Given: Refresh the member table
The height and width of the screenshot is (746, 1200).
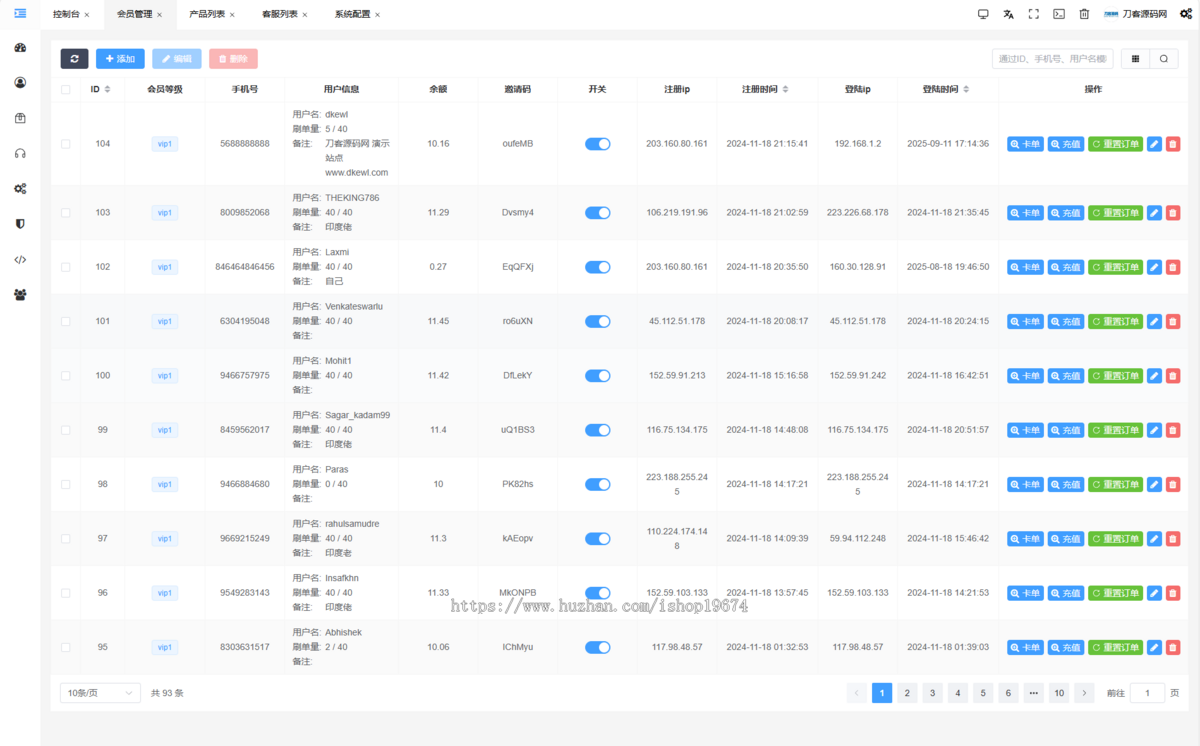Looking at the screenshot, I should coord(74,59).
